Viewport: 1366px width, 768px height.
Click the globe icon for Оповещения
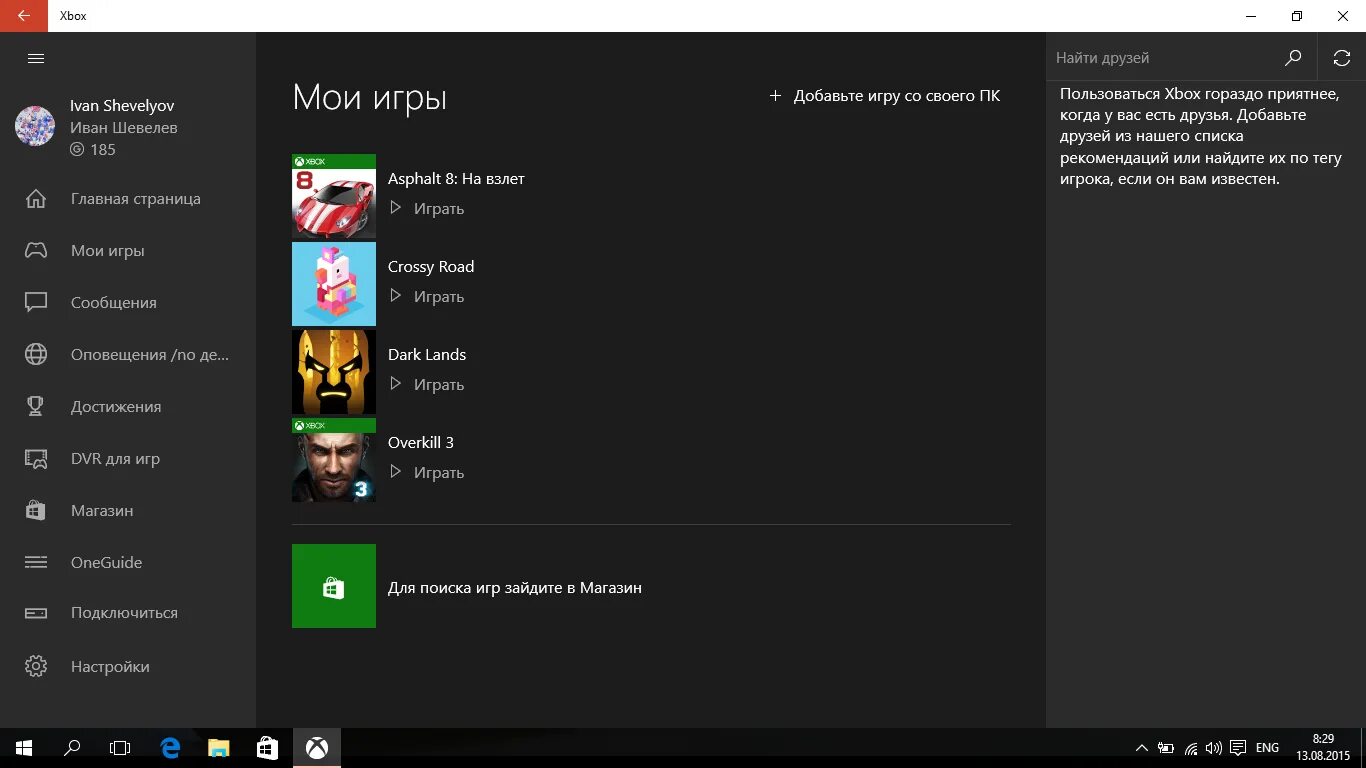point(36,355)
